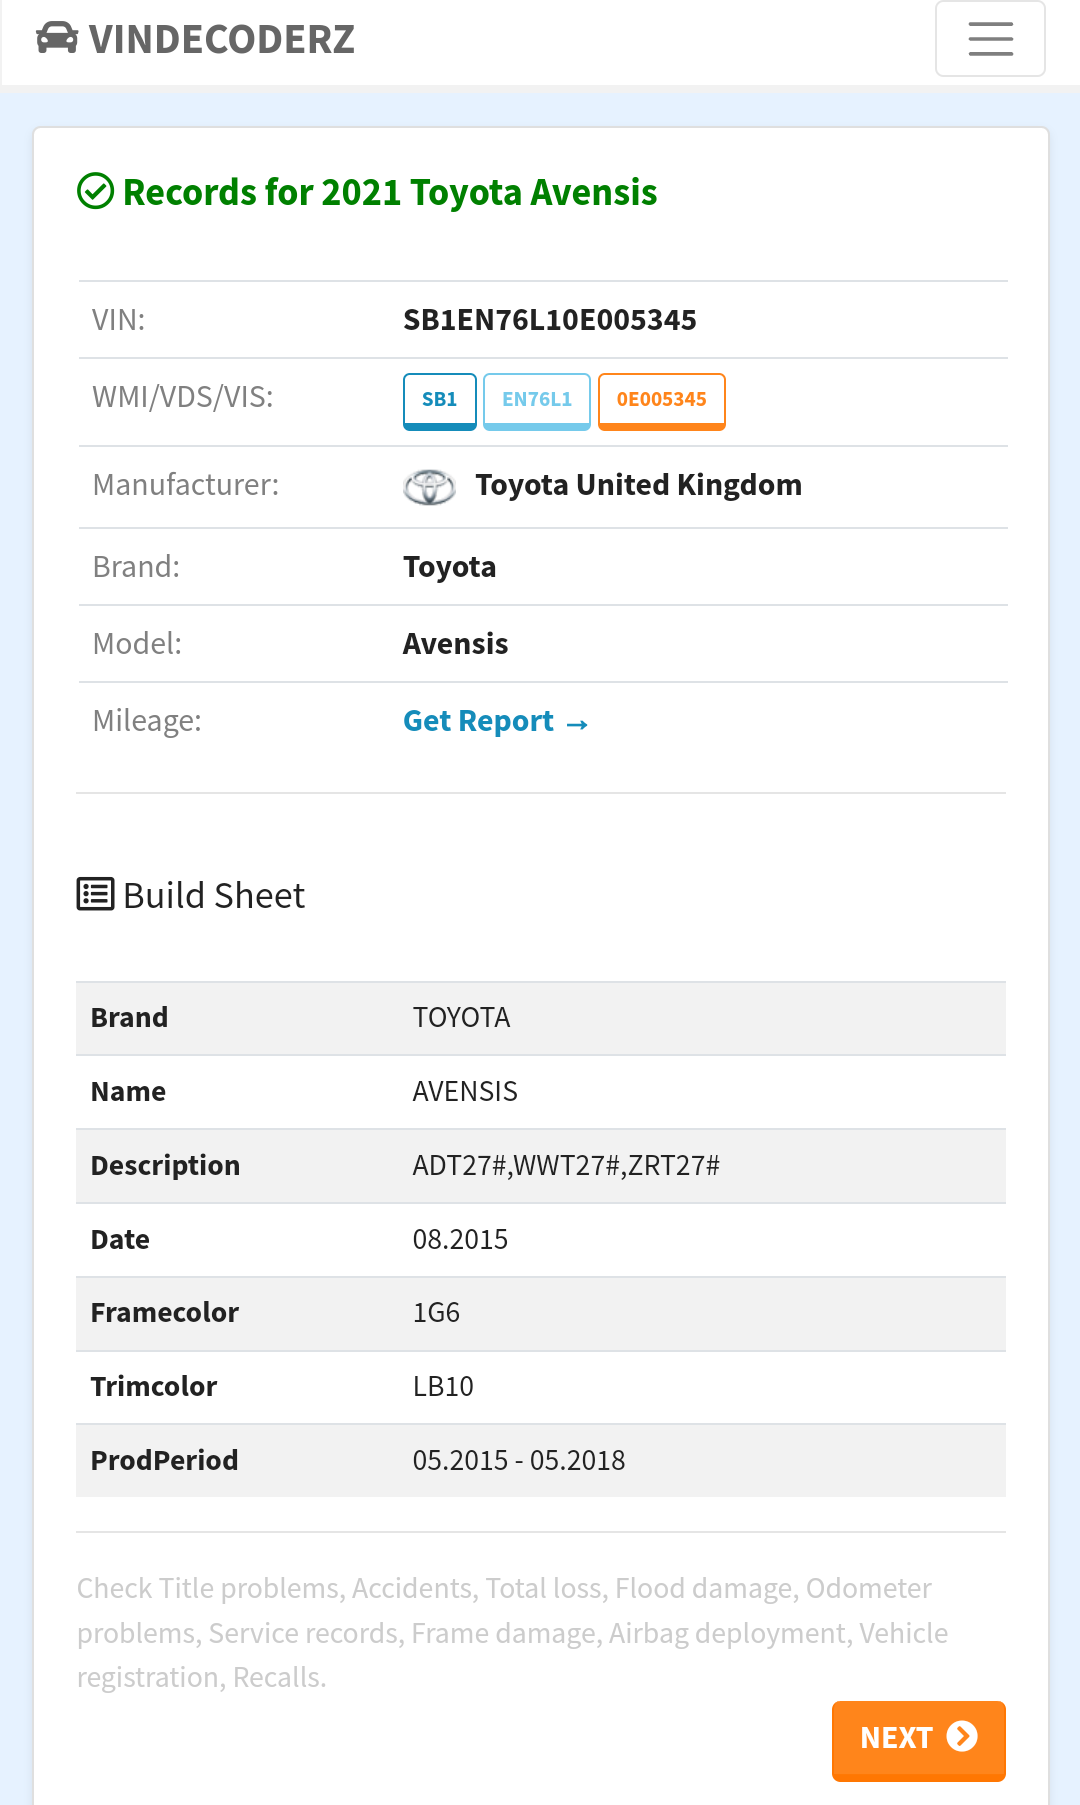Click the arrow beside Get Report
The height and width of the screenshot is (1805, 1080).
pyautogui.click(x=577, y=723)
